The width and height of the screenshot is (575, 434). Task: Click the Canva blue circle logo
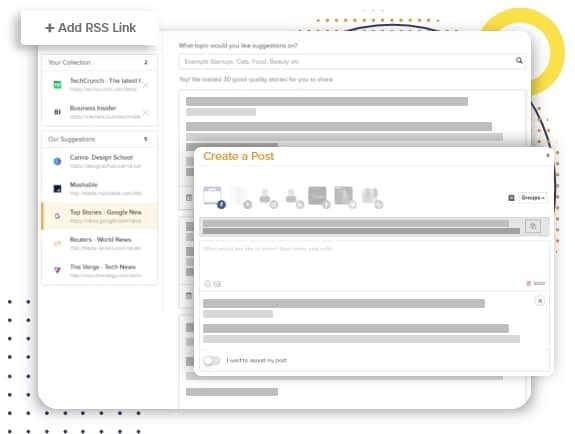pyautogui.click(x=58, y=161)
